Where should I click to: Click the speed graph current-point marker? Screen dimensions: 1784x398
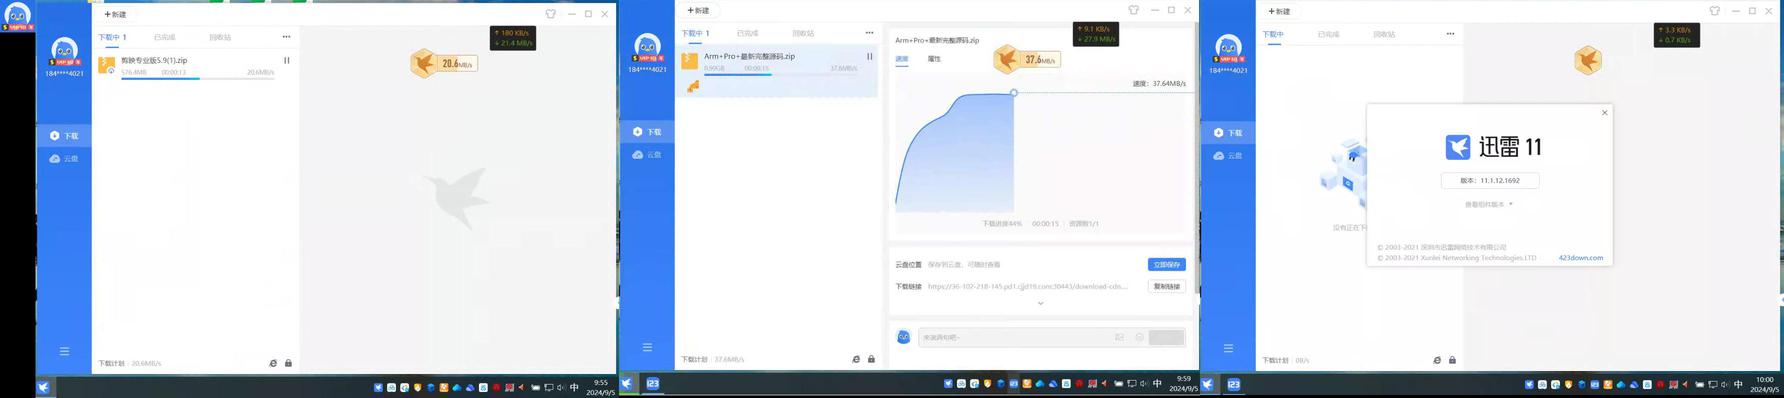pyautogui.click(x=1013, y=93)
